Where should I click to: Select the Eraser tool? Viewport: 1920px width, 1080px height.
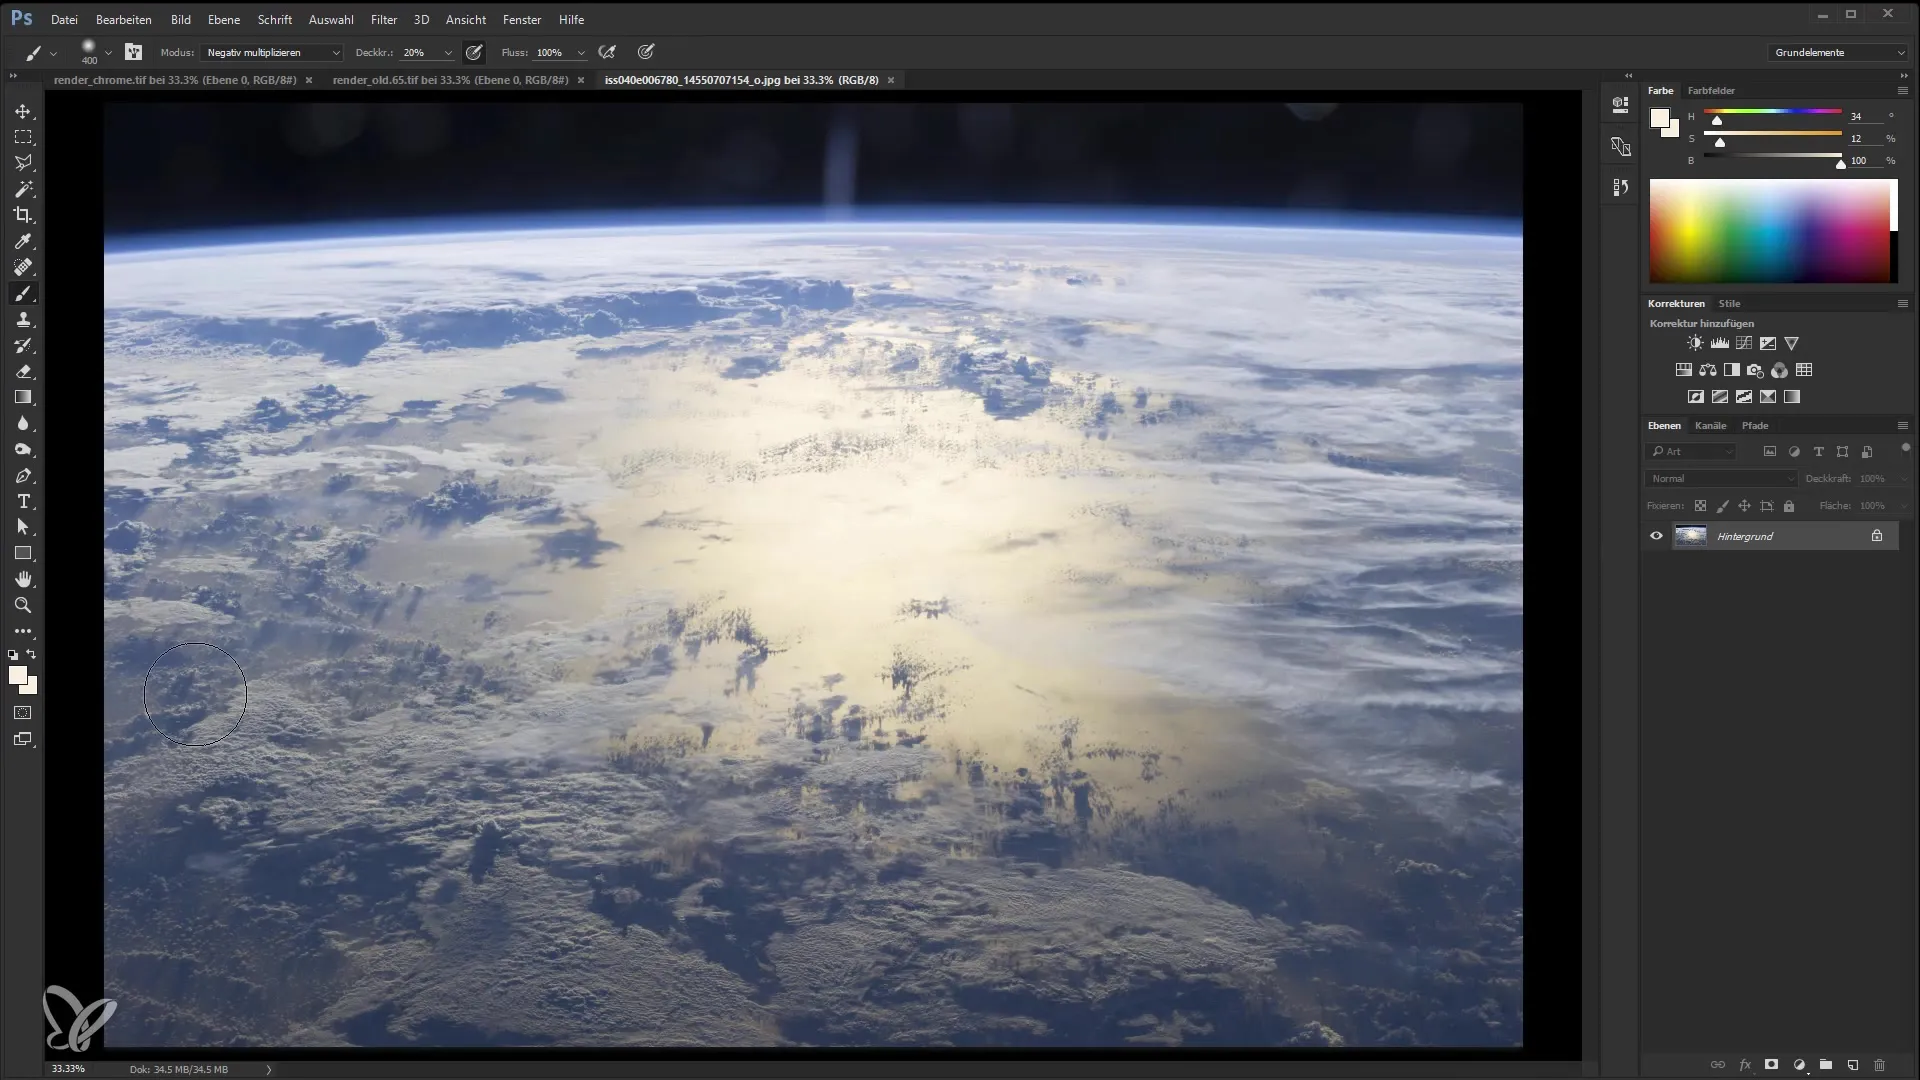click(x=23, y=371)
